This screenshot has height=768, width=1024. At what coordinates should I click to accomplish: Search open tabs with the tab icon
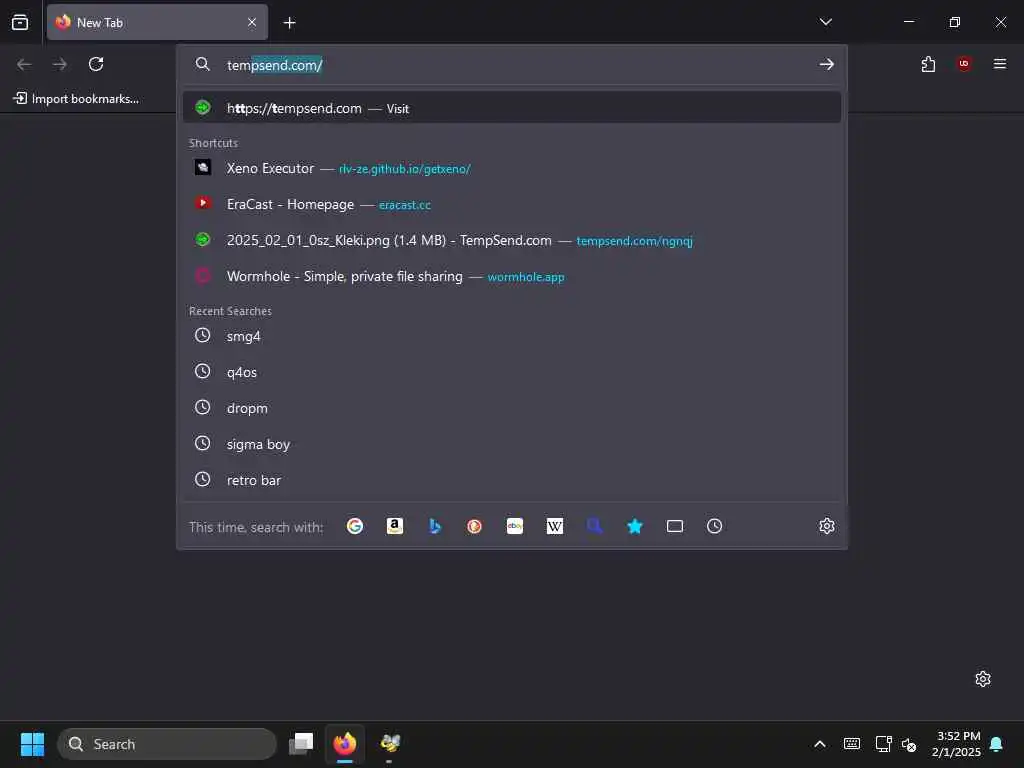(x=675, y=526)
